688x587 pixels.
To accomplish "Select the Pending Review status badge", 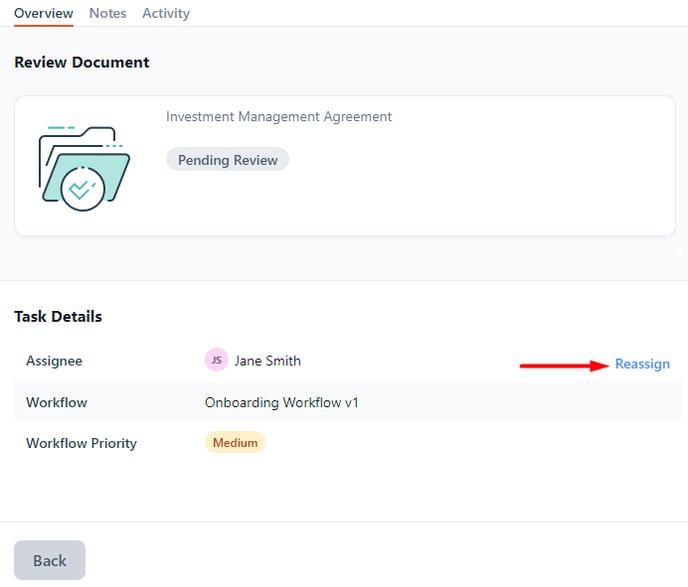I will coord(227,160).
